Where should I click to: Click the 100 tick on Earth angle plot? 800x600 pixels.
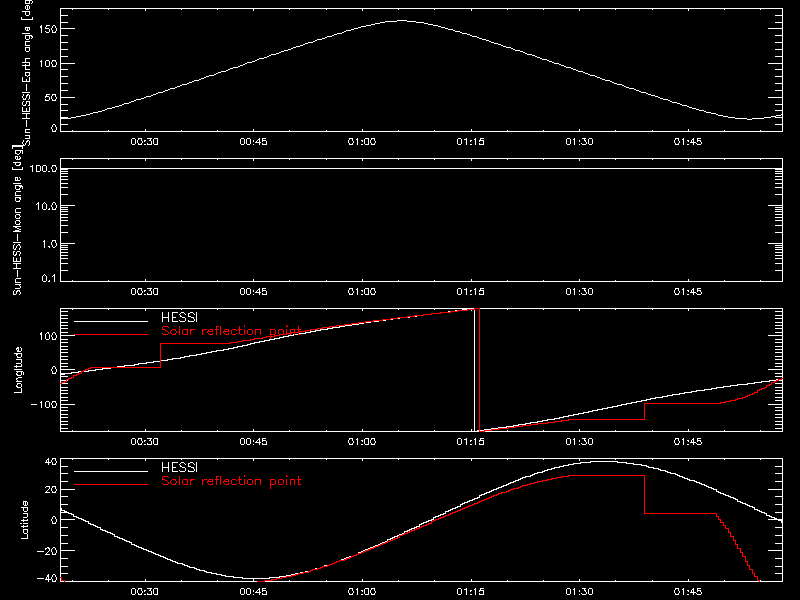pyautogui.click(x=48, y=64)
